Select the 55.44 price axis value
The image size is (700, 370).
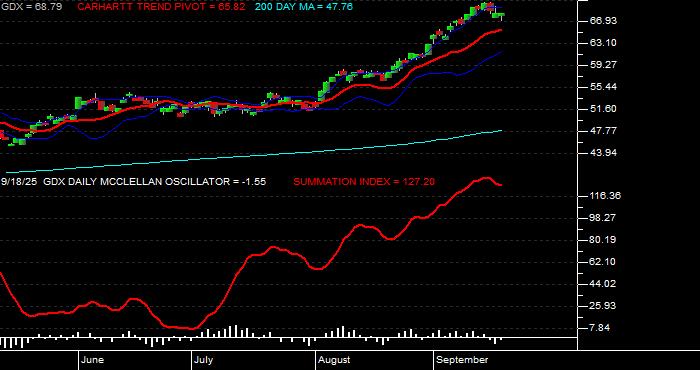point(604,87)
